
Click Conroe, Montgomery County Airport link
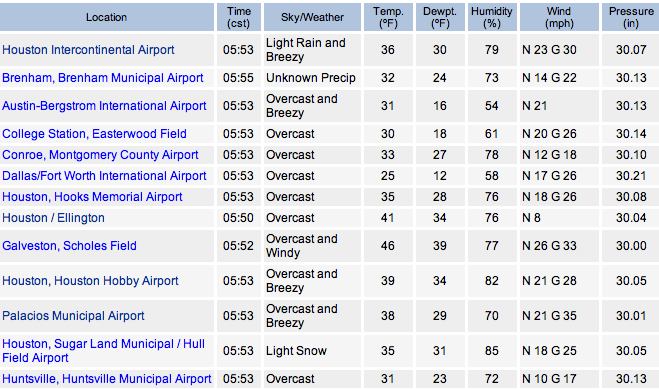click(100, 155)
